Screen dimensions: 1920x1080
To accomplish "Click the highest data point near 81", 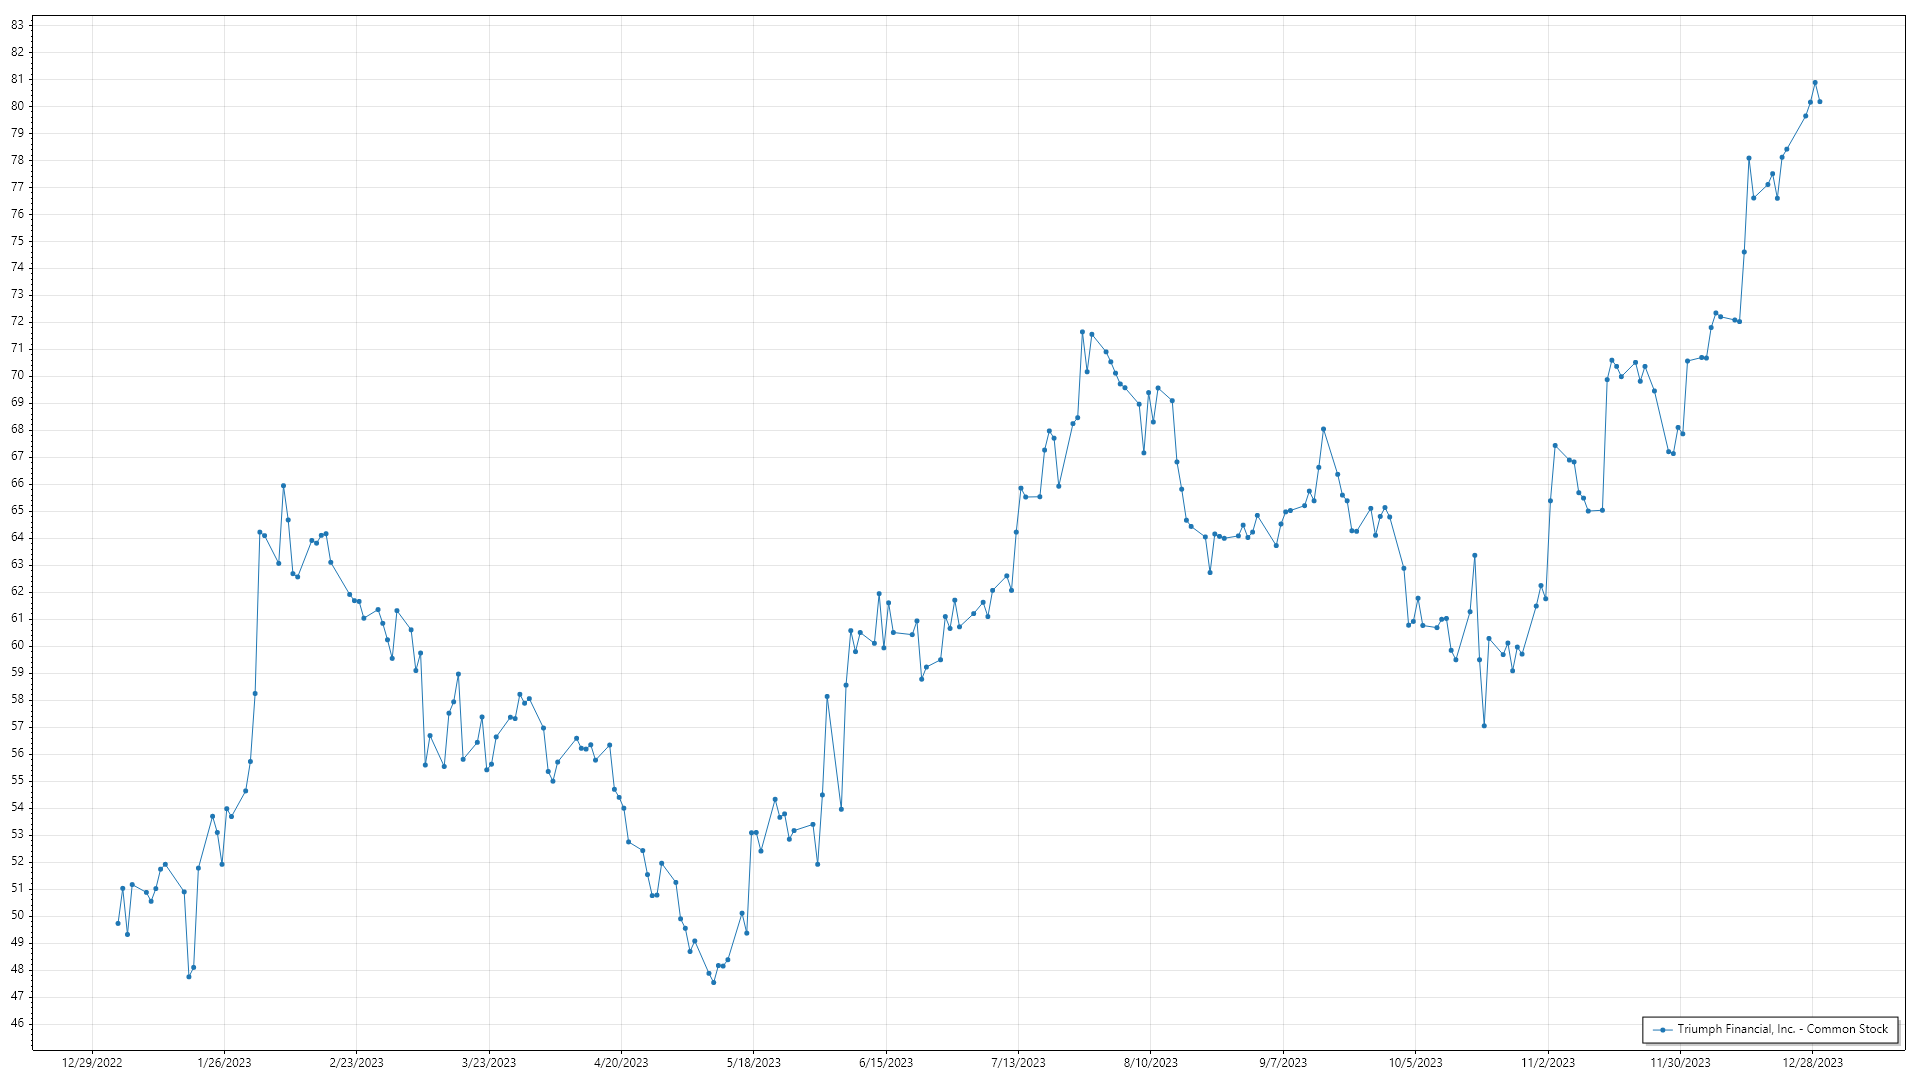I will 1815,83.
